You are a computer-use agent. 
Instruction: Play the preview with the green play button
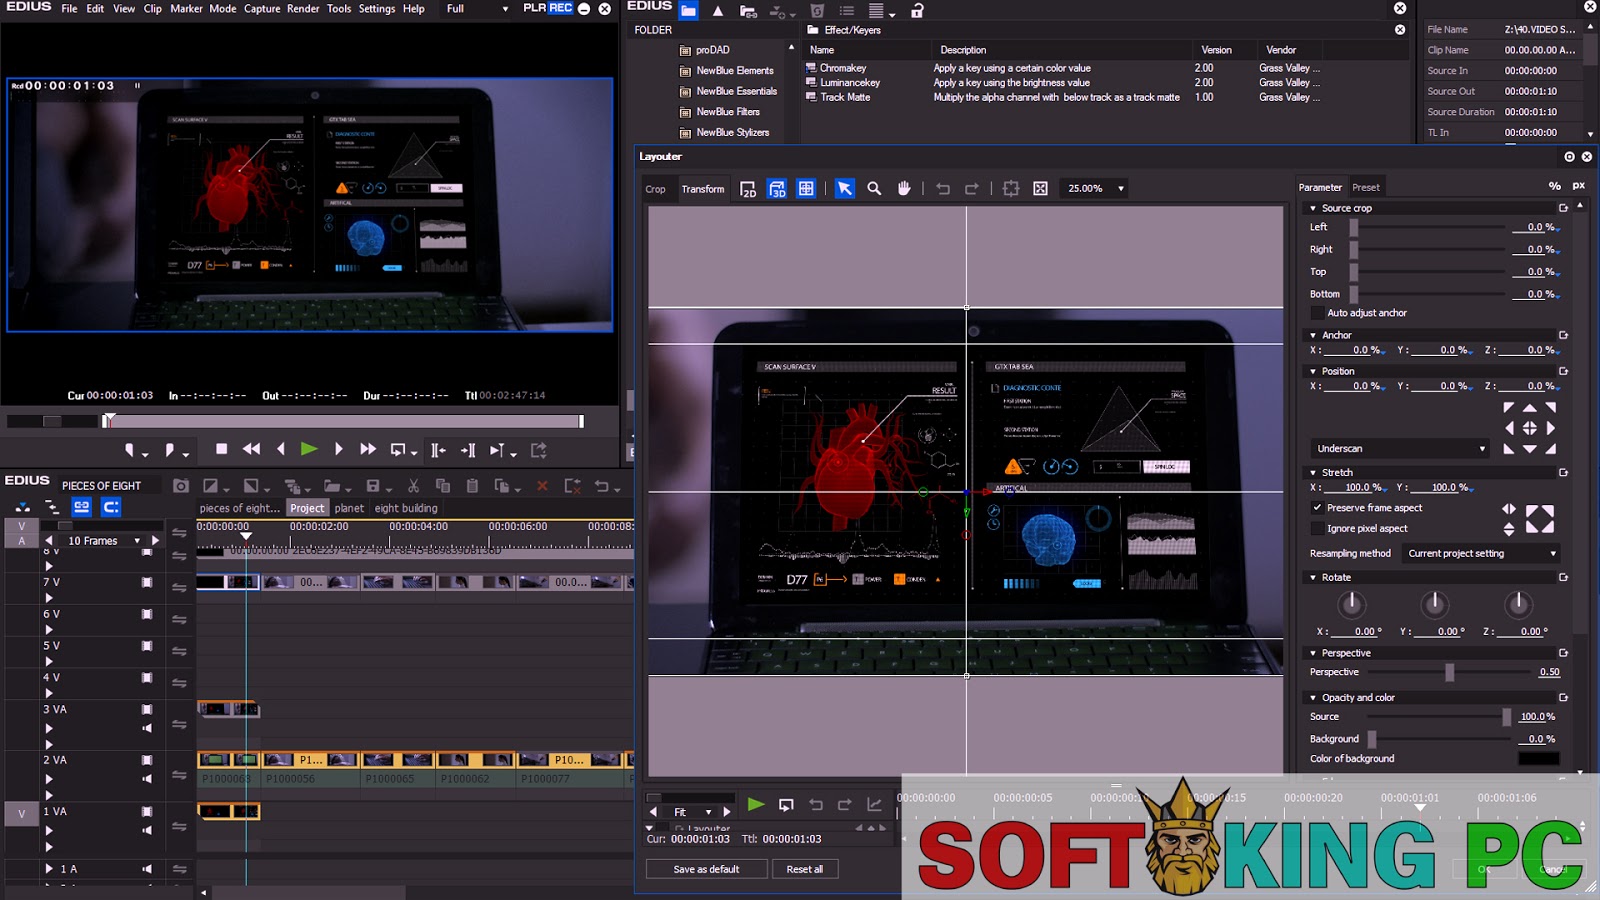pyautogui.click(x=309, y=449)
